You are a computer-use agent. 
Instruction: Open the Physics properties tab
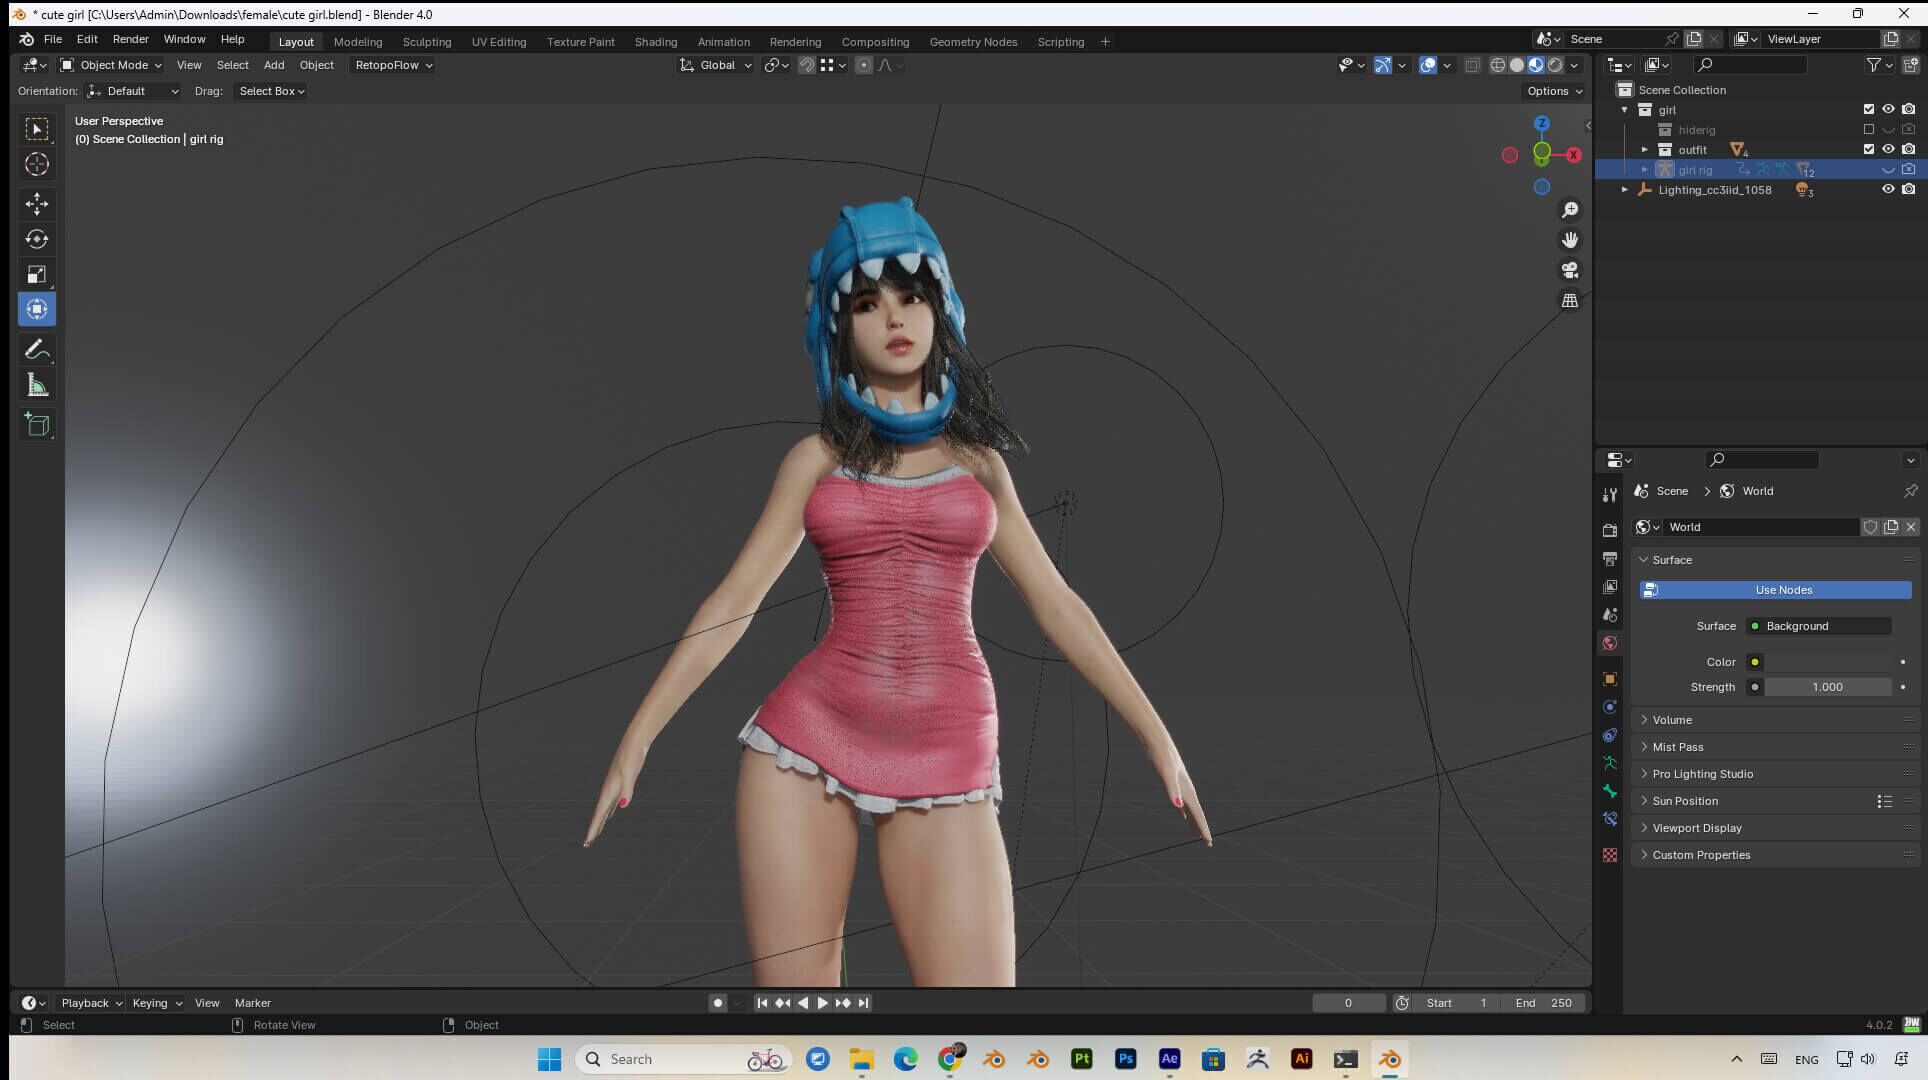pyautogui.click(x=1610, y=707)
